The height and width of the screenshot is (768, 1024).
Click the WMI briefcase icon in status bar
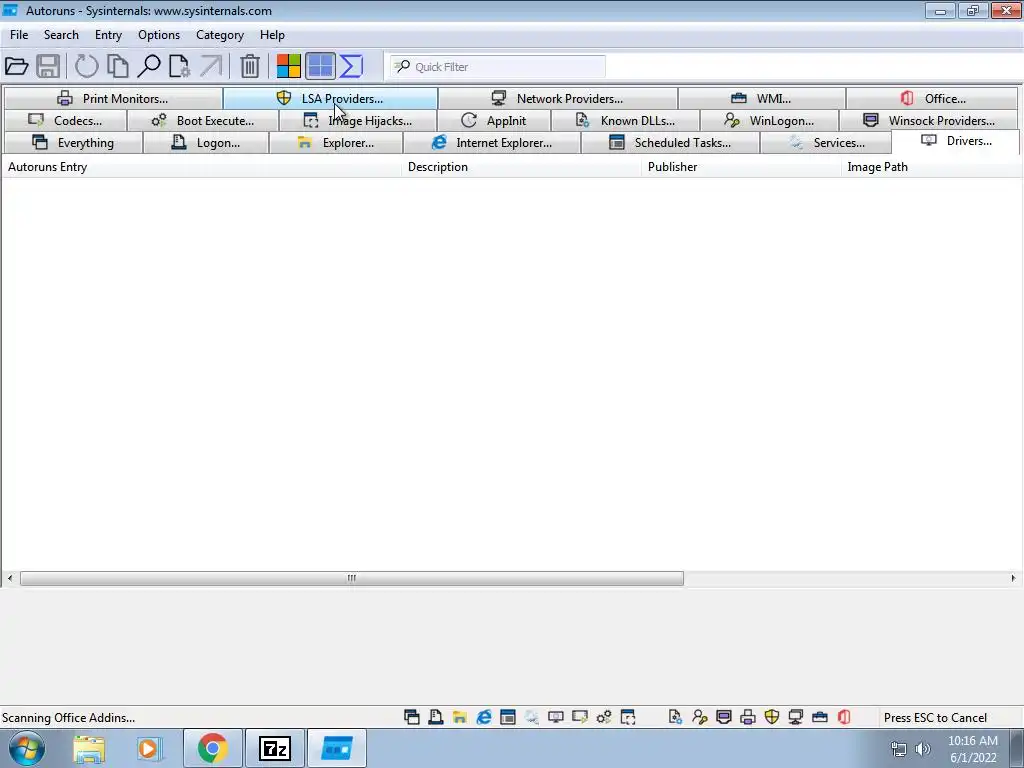pos(820,718)
